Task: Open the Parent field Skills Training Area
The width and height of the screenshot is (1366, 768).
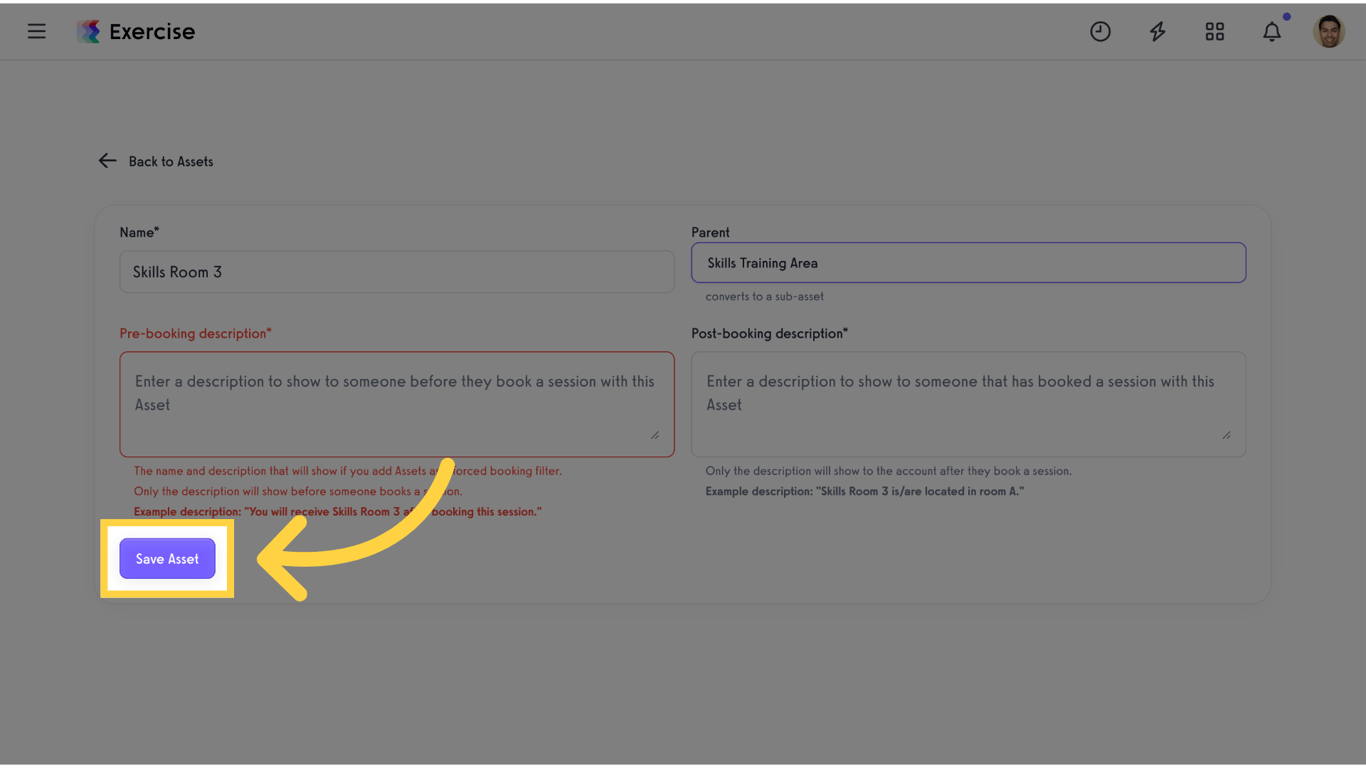Action: (968, 263)
